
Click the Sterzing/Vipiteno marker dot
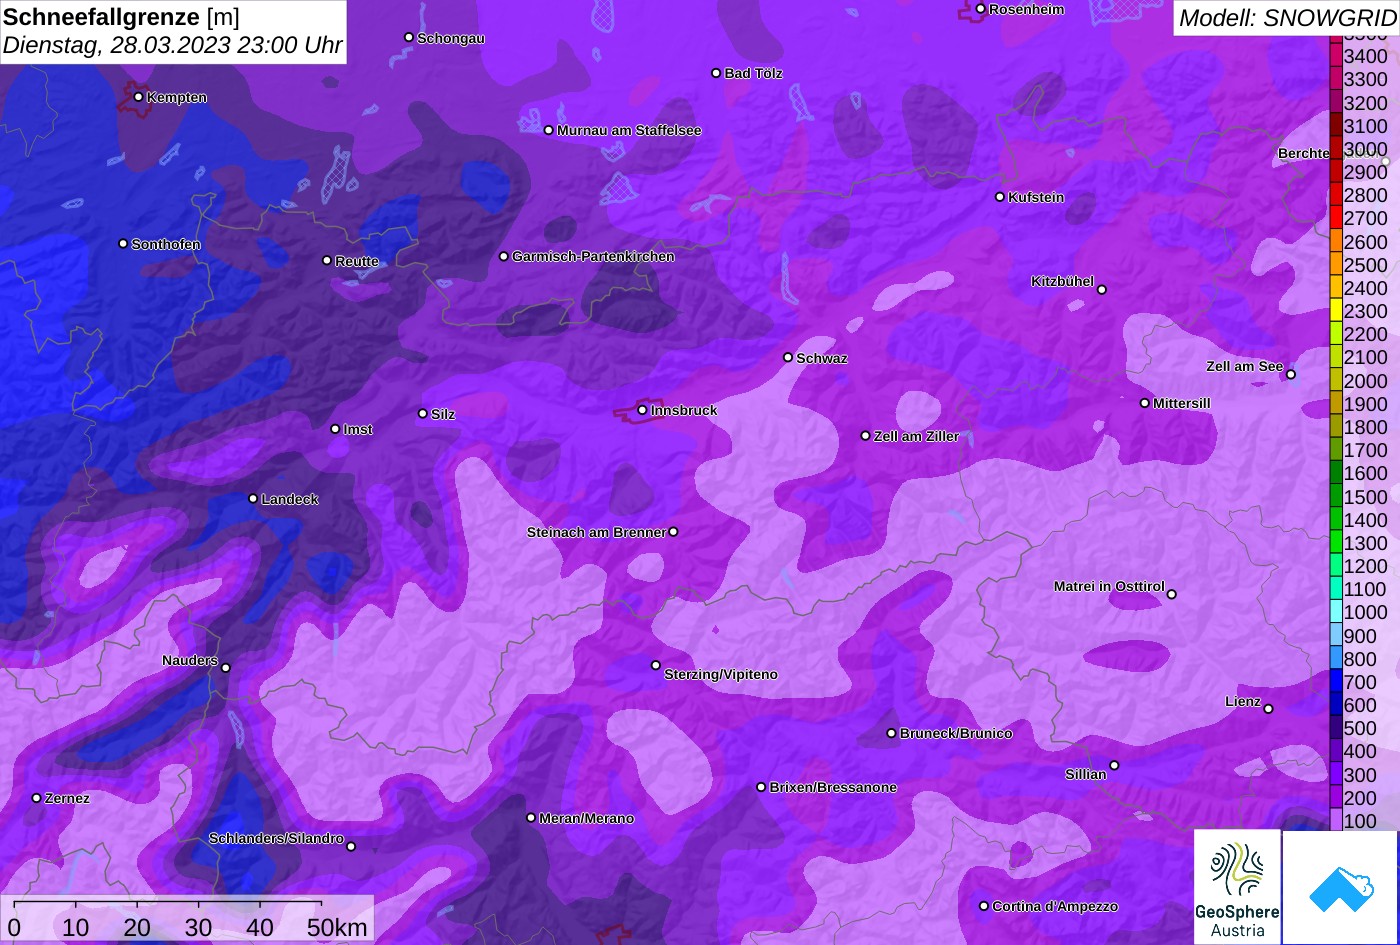coord(656,665)
